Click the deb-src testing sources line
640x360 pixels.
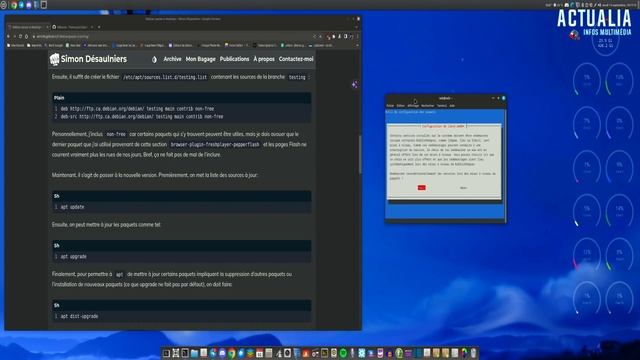(142, 117)
